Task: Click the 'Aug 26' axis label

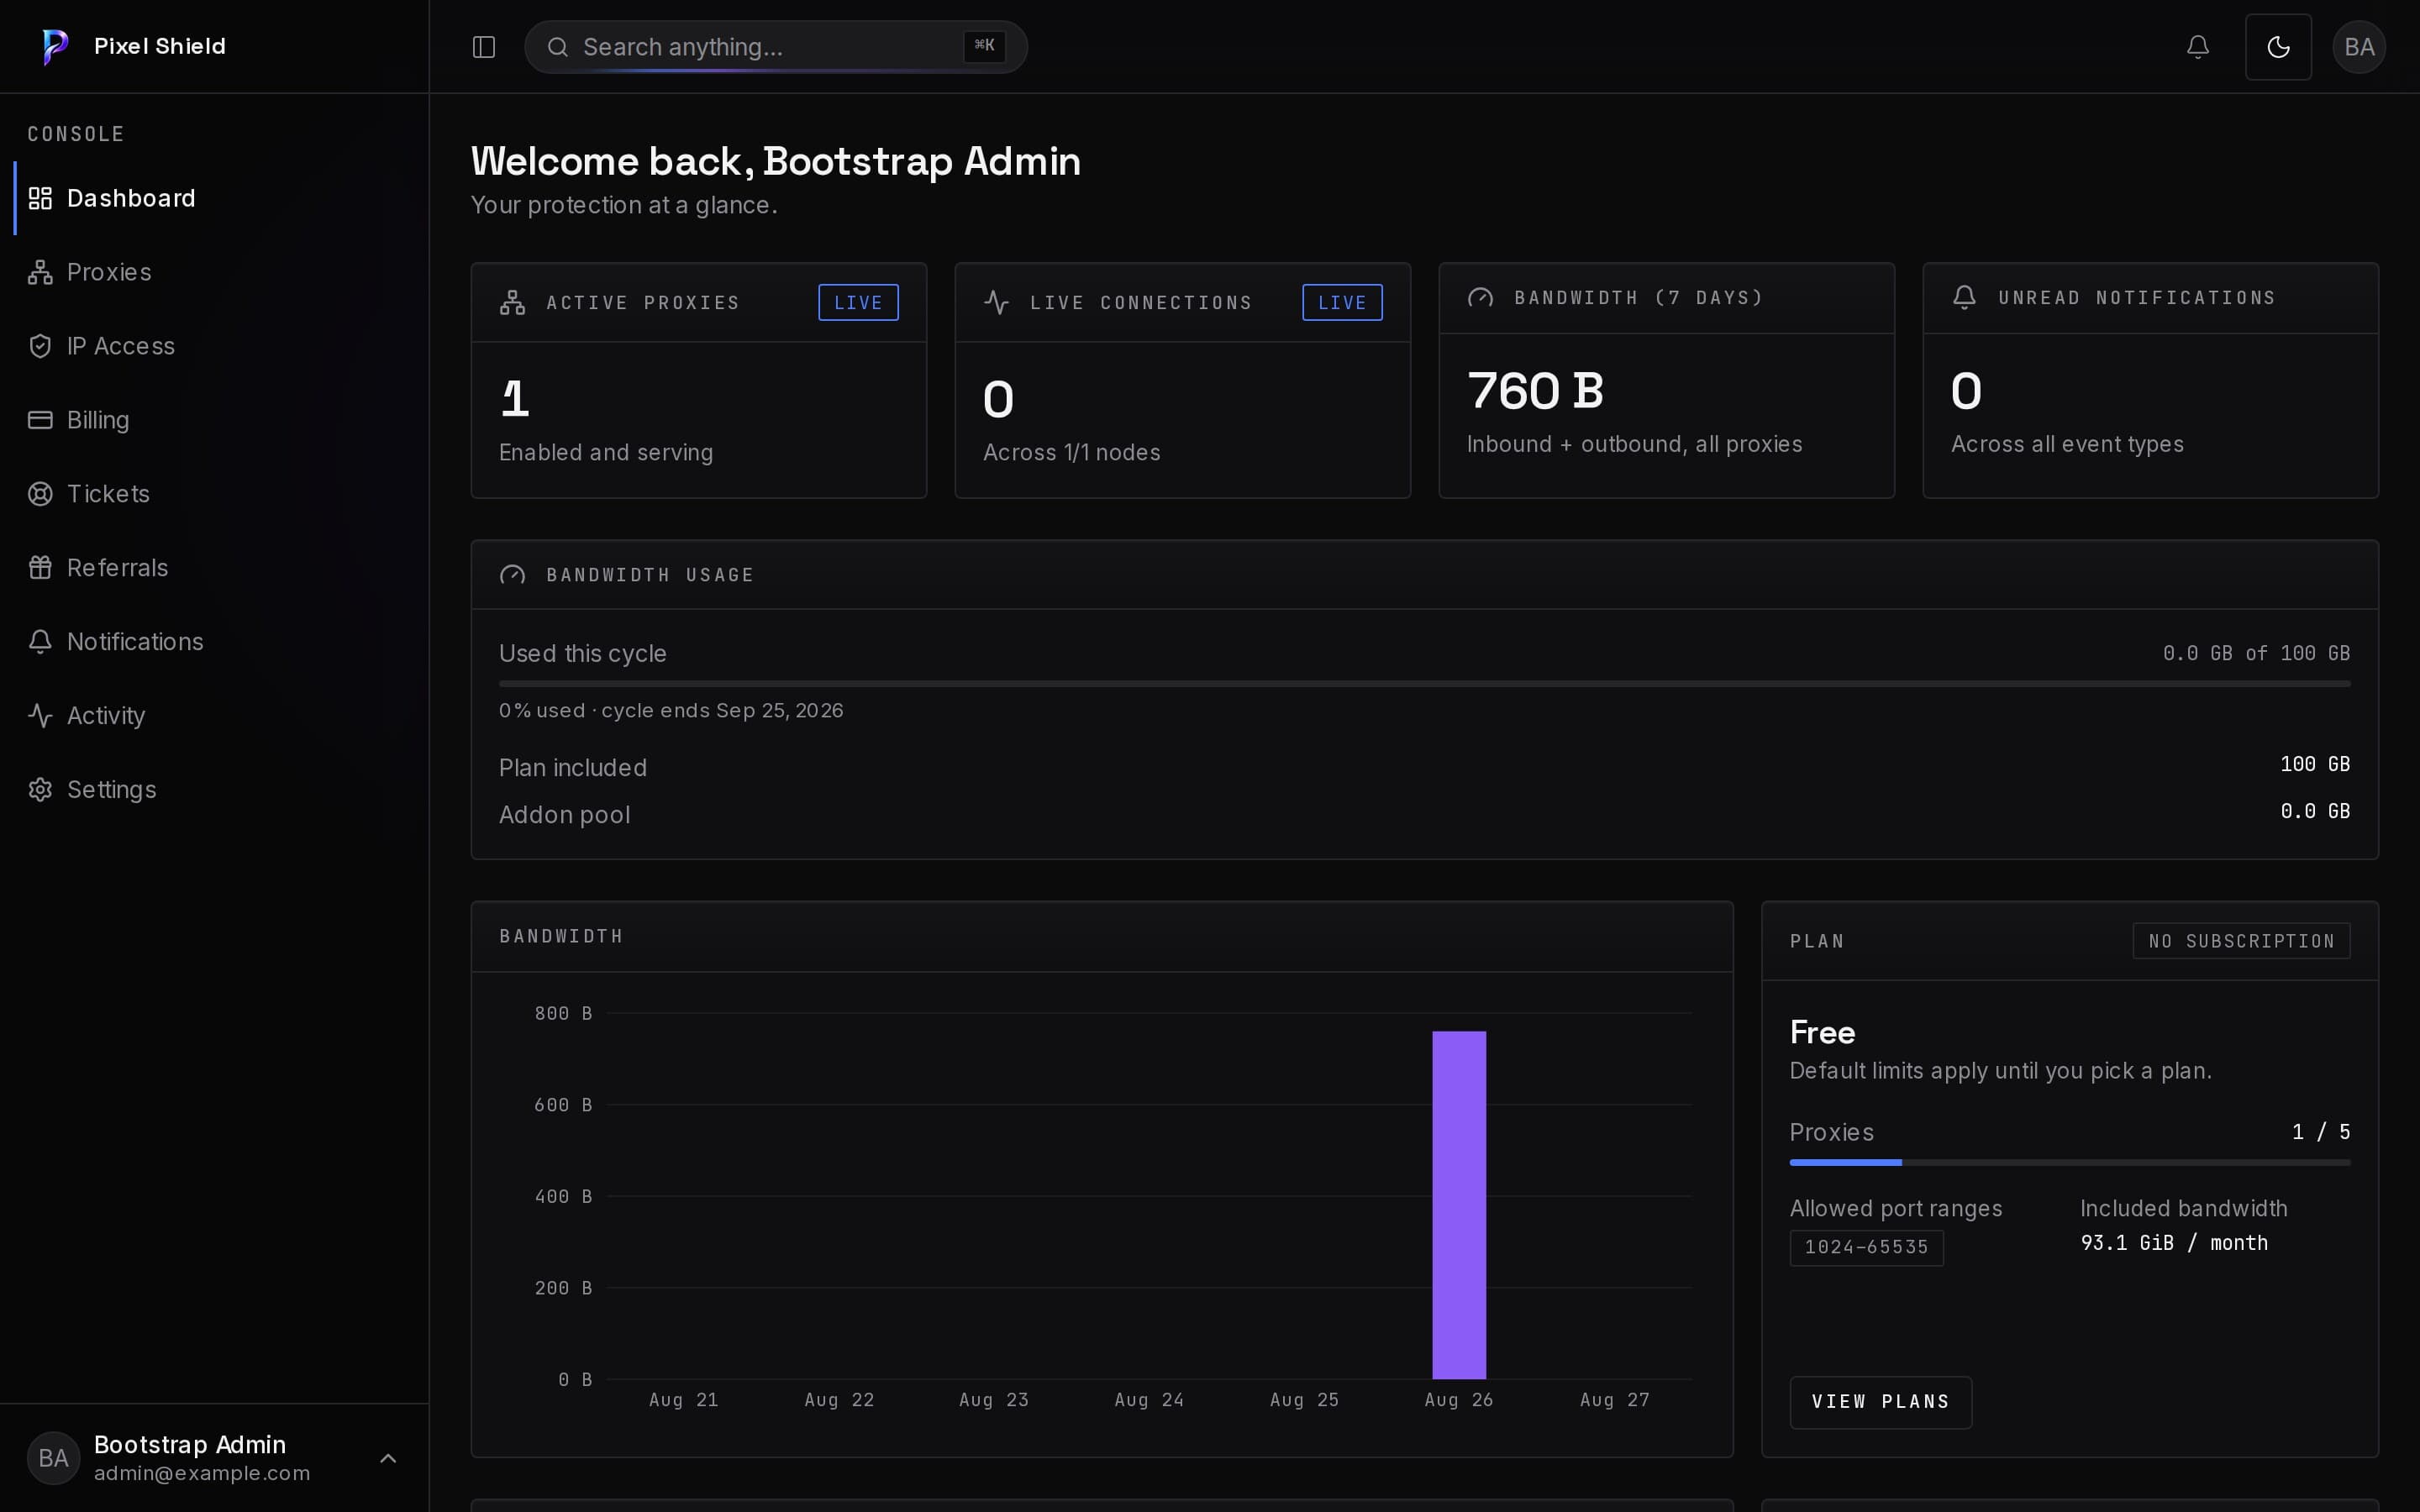Action: (1459, 1400)
